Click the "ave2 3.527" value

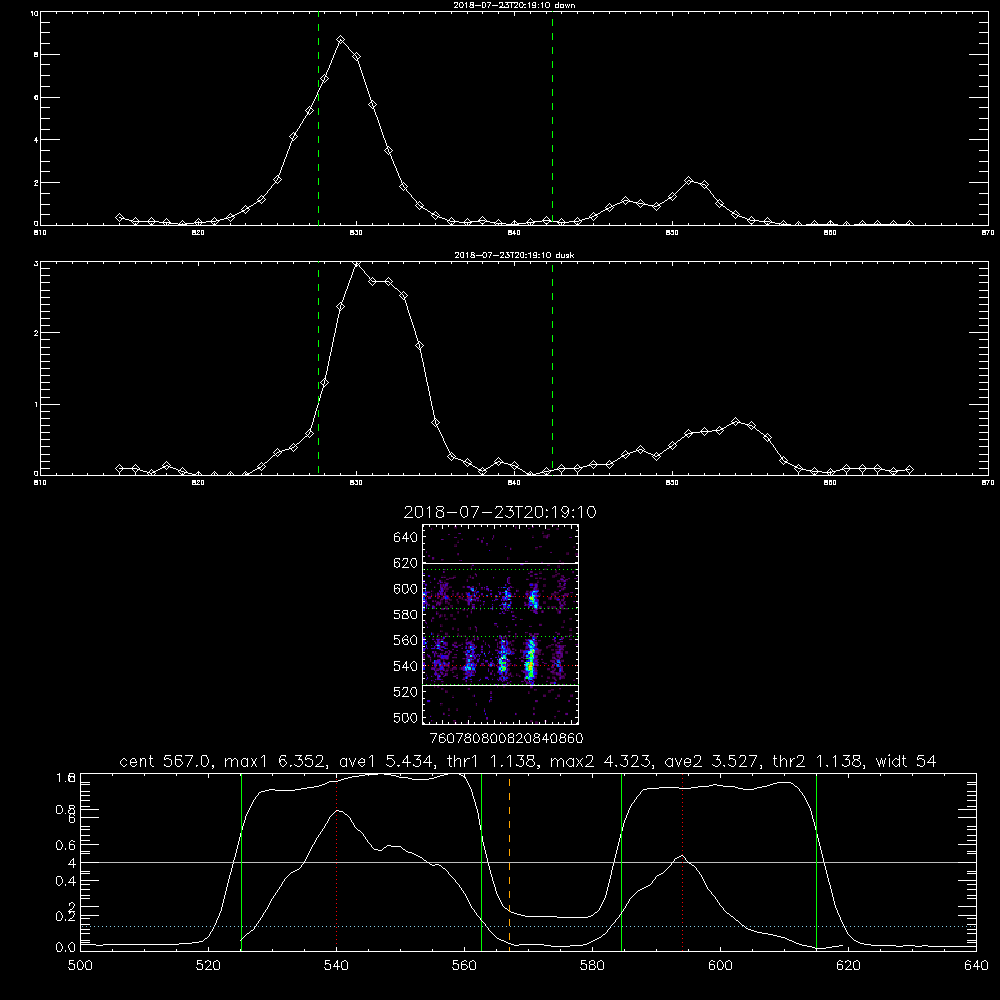tap(714, 761)
